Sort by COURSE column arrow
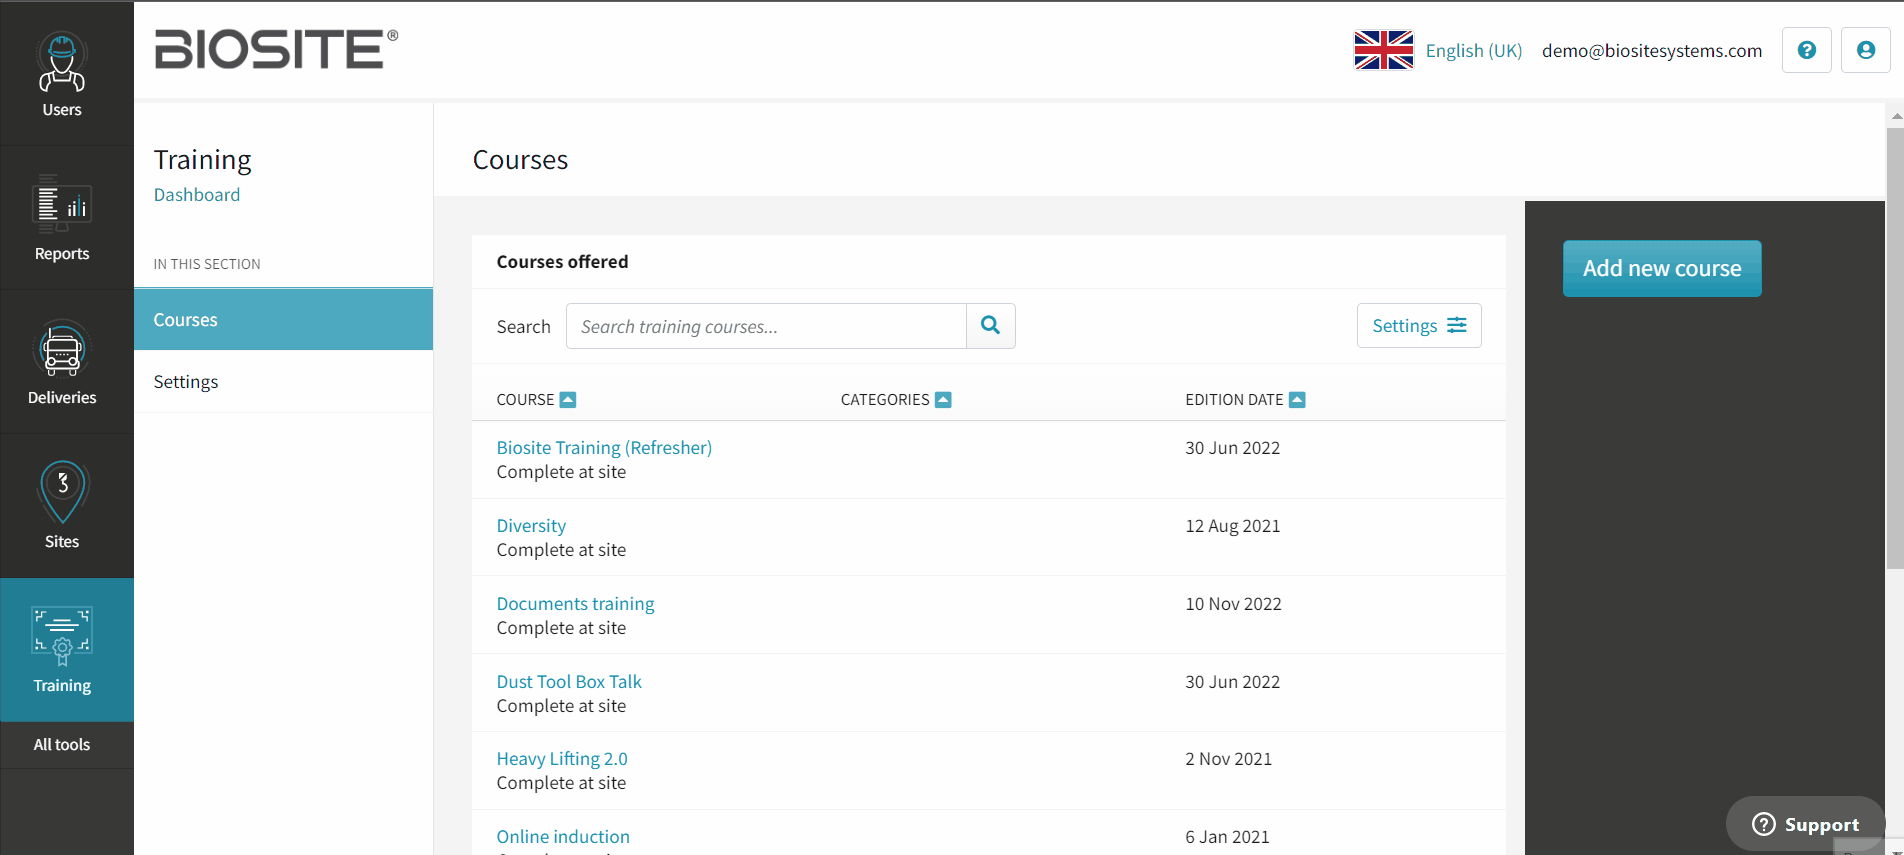 (x=568, y=400)
